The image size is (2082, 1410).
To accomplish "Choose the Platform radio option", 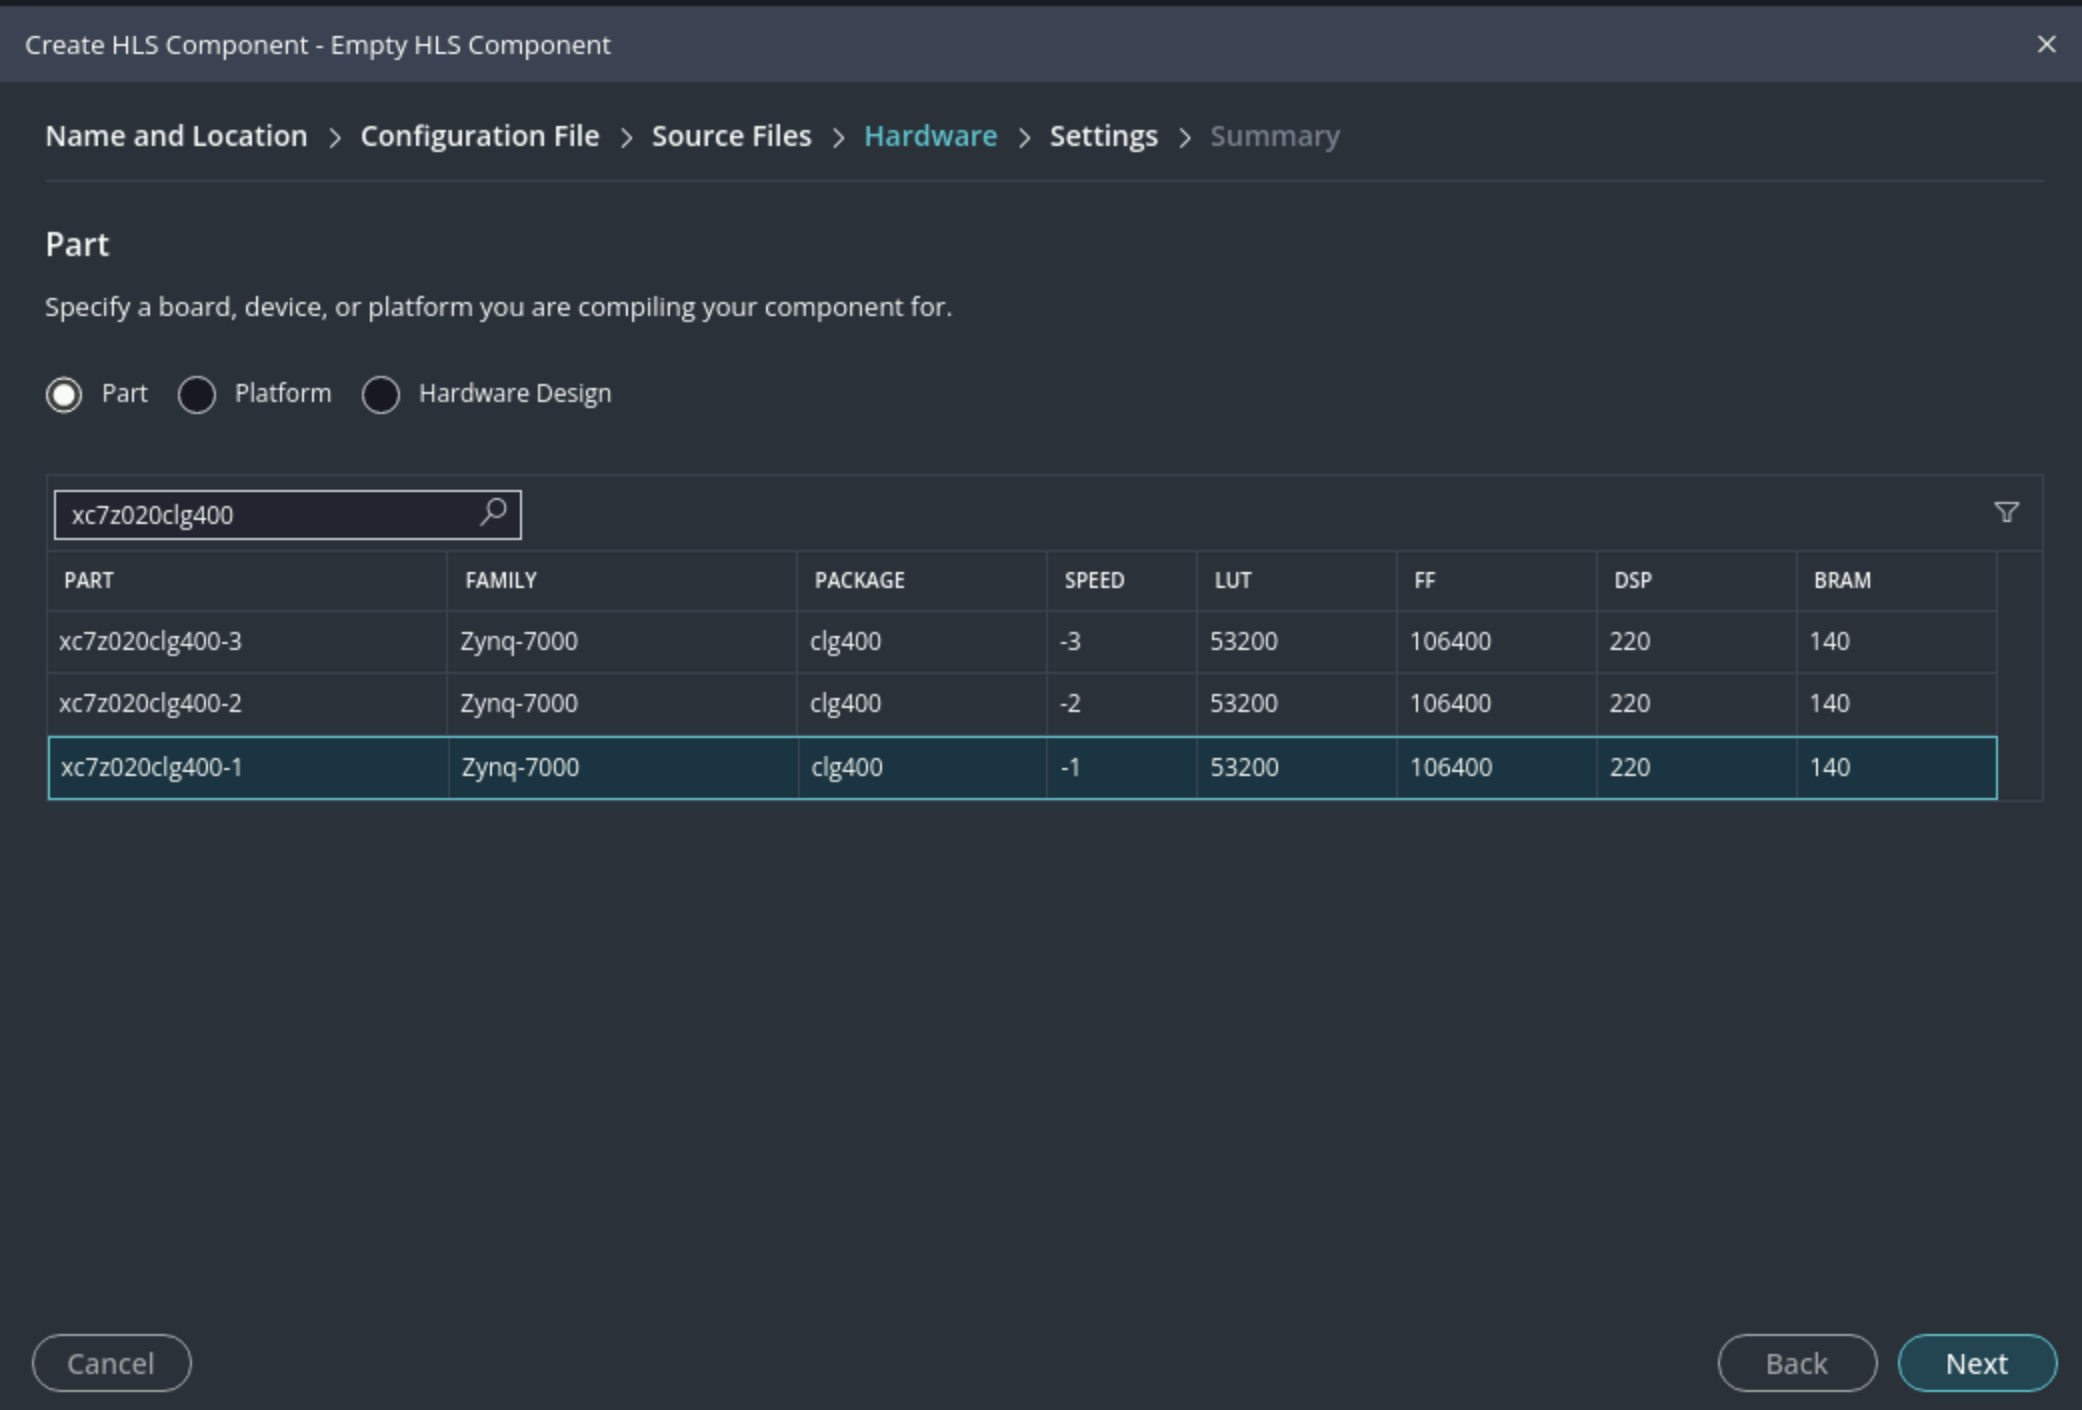I will (197, 394).
